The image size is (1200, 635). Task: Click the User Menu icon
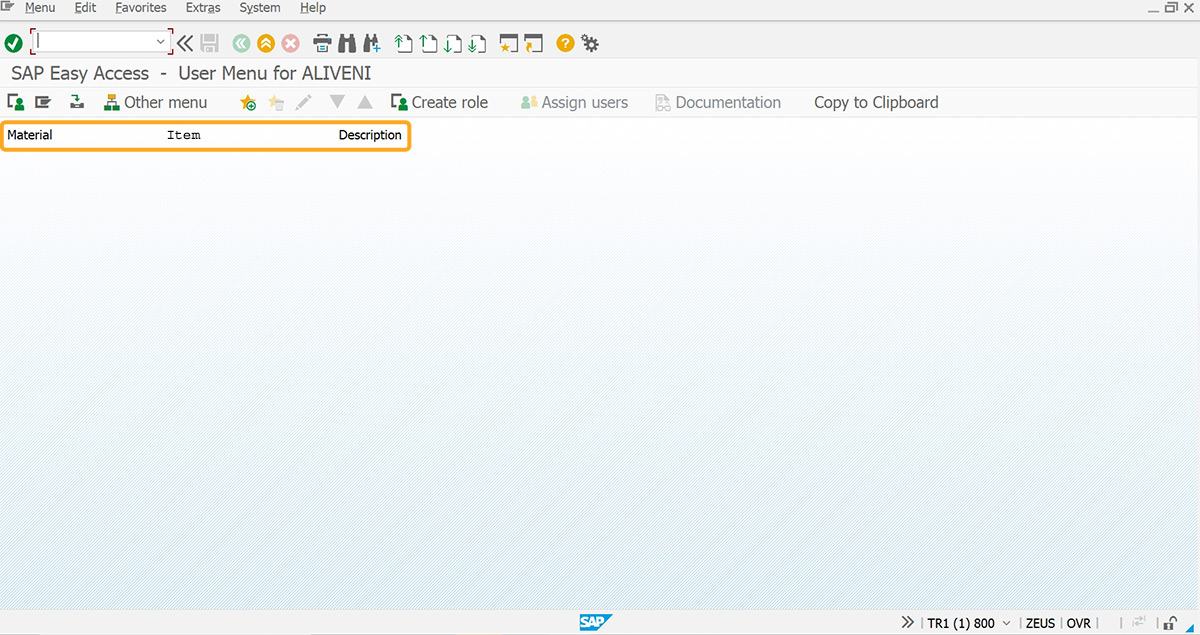point(16,102)
